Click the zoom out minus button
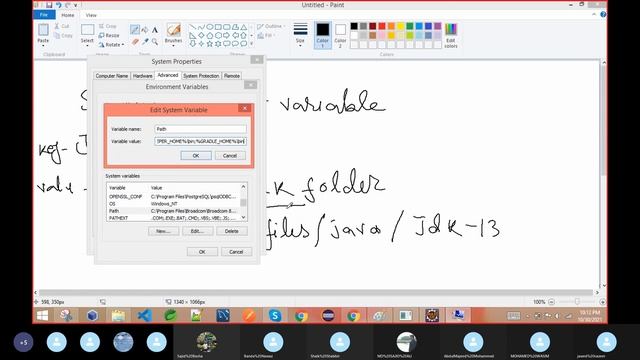 (x=551, y=302)
